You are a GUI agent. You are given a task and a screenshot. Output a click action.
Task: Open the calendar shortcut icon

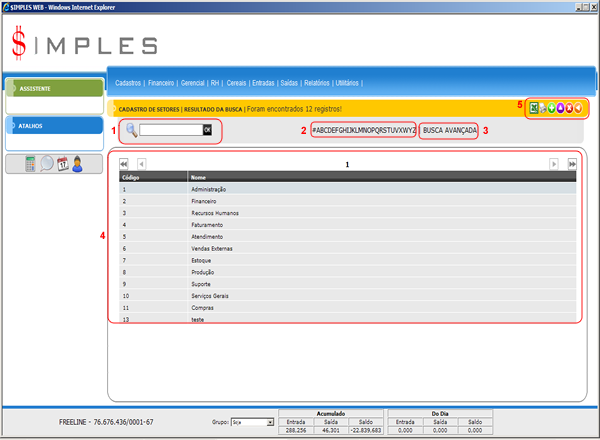coord(62,164)
